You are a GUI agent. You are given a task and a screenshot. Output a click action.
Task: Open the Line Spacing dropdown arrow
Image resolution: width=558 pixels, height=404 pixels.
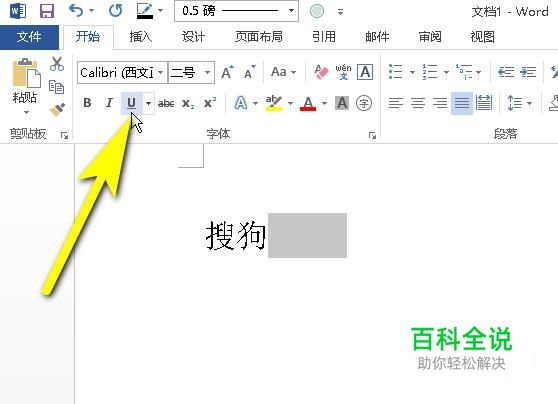530,103
